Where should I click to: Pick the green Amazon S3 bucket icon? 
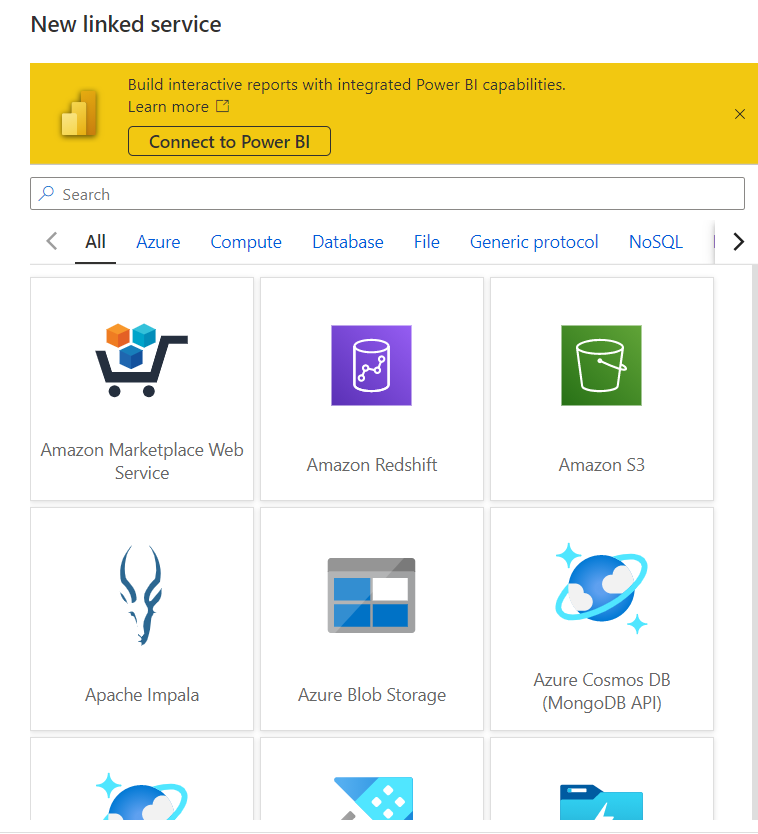pos(601,365)
